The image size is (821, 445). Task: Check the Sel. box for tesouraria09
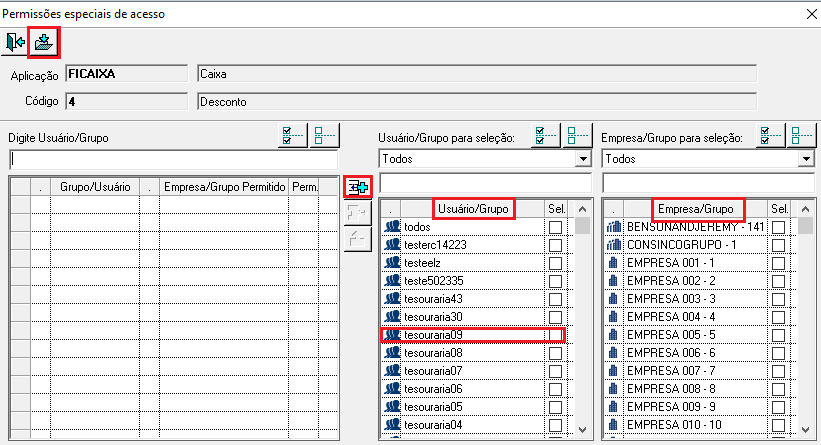click(556, 335)
